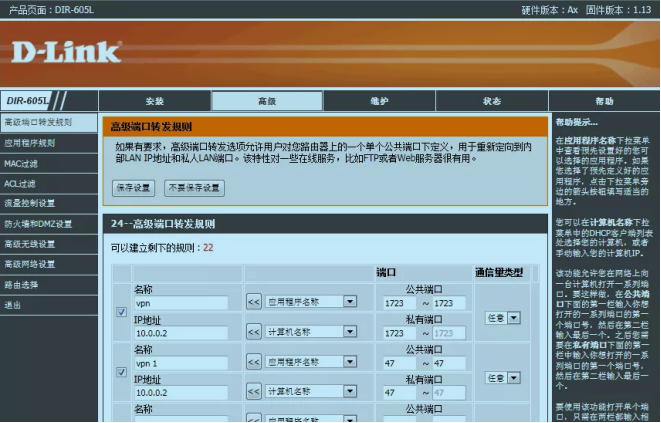
Task: Open 应用程序规则 in the sidebar
Action: pos(49,143)
